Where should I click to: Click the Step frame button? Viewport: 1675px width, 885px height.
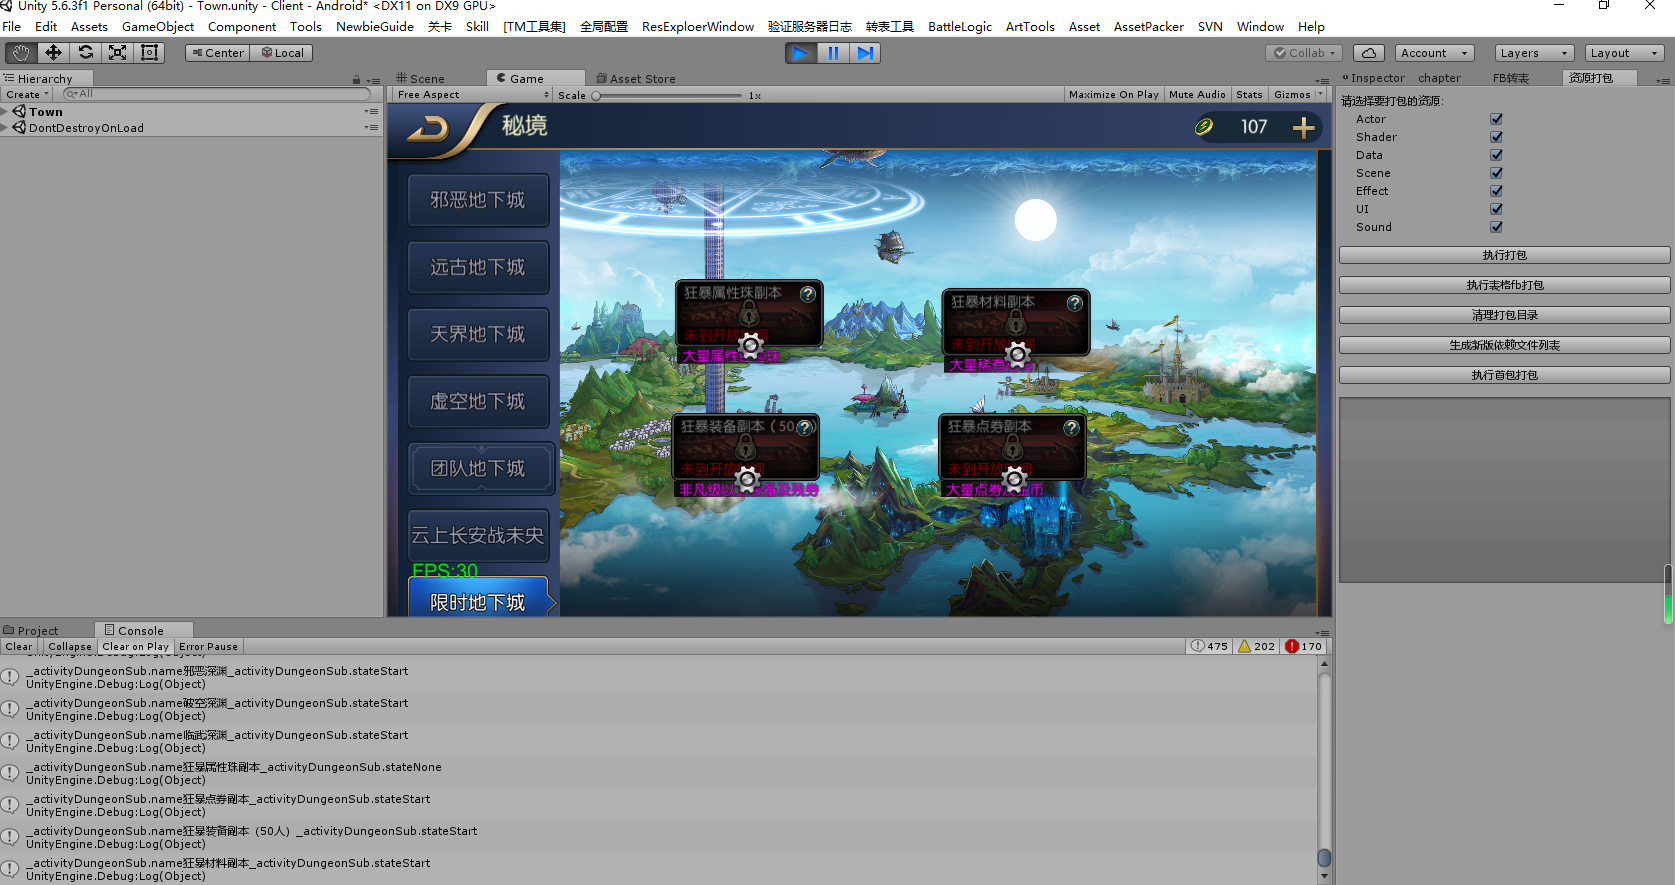click(865, 53)
